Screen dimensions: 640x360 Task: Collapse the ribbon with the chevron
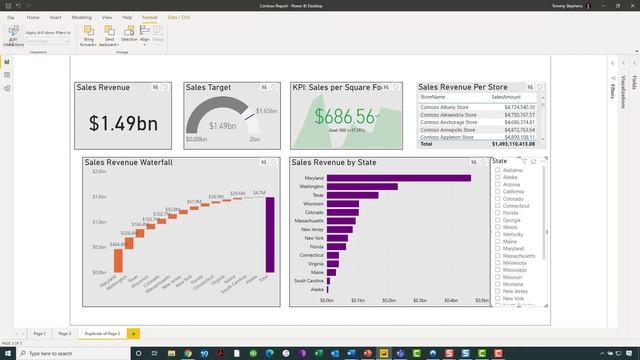coord(636,51)
